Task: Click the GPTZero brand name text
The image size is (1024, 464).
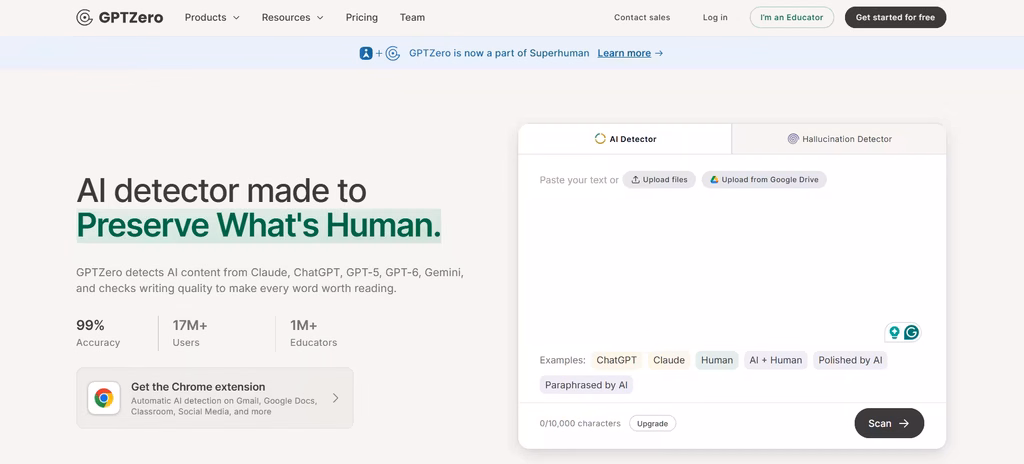Action: pyautogui.click(x=133, y=18)
